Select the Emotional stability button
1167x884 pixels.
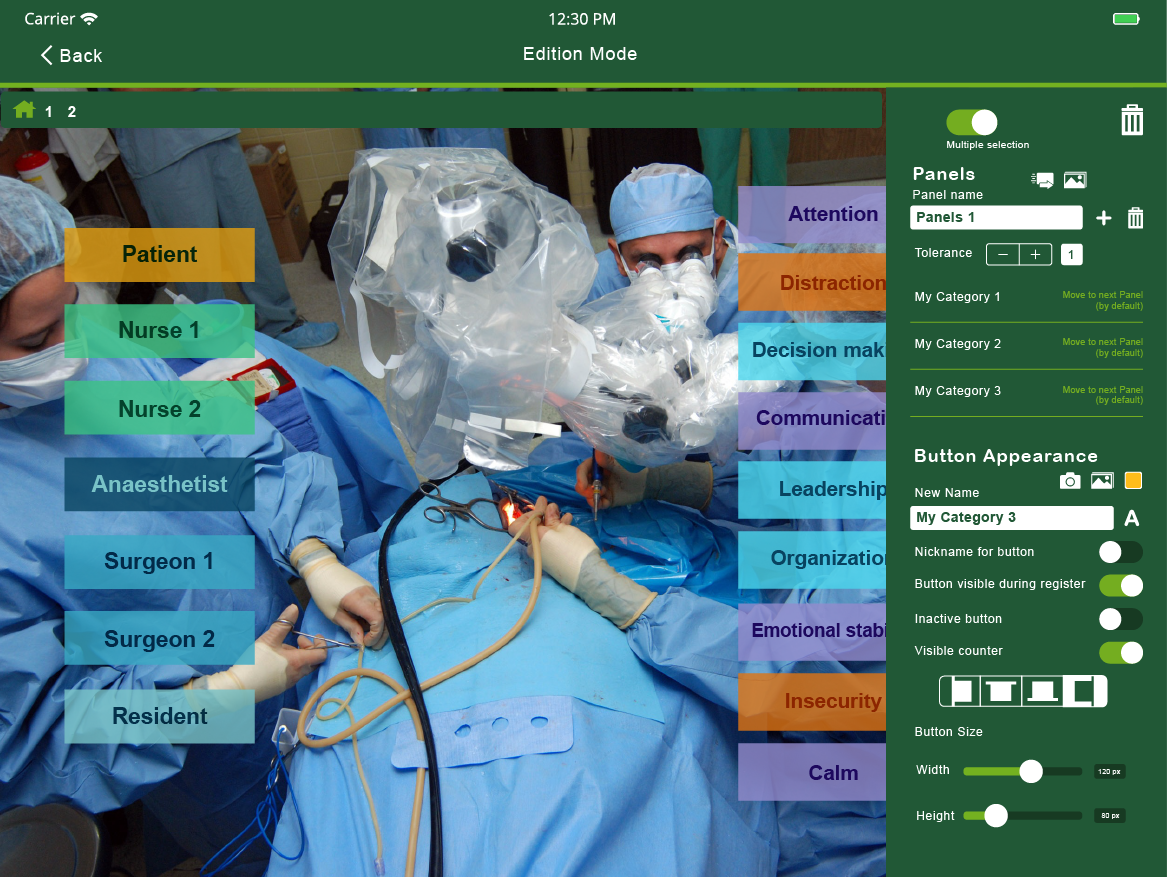812,631
